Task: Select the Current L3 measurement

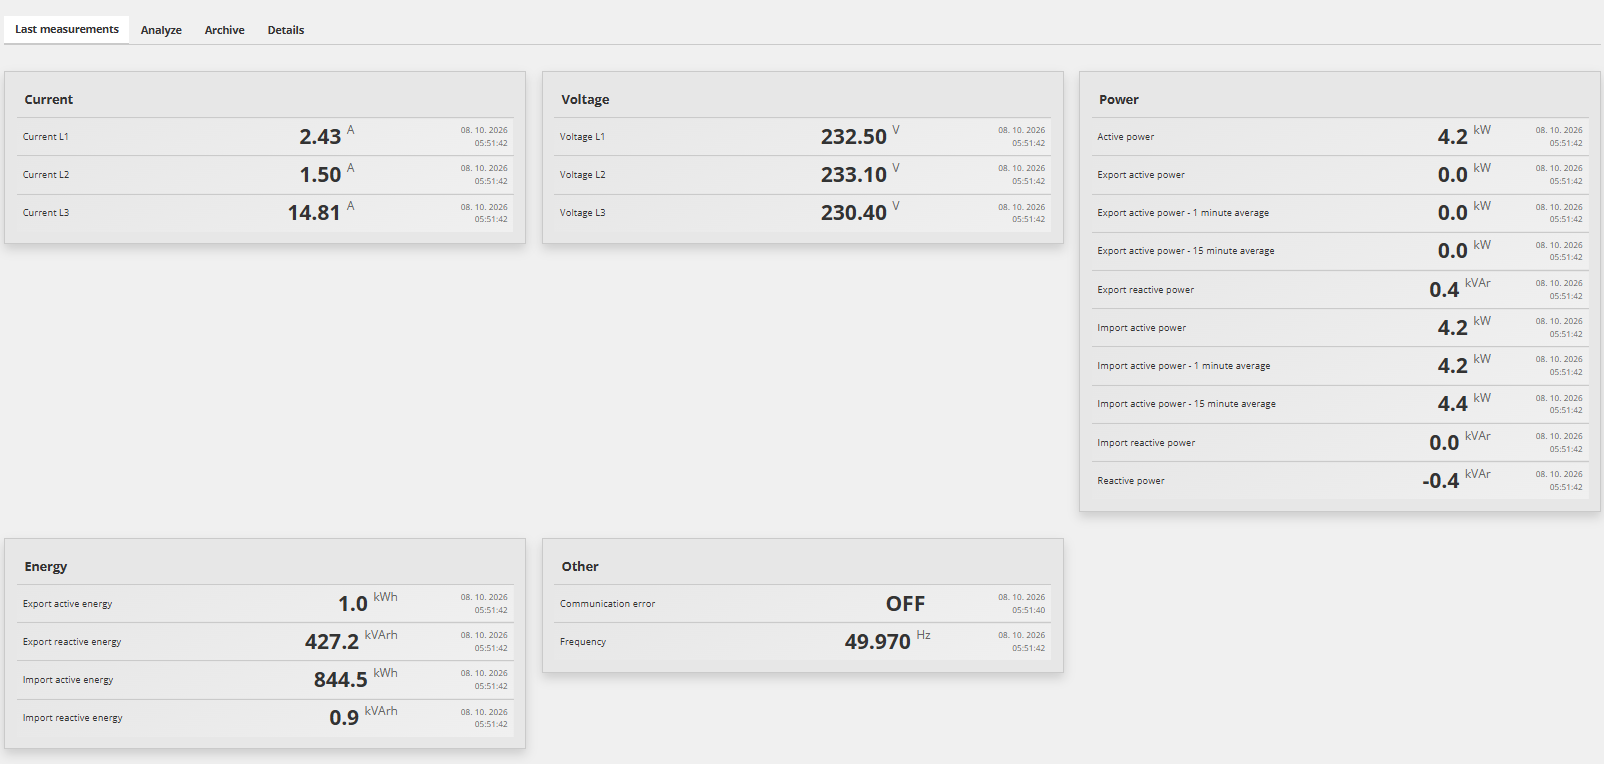Action: coord(265,213)
